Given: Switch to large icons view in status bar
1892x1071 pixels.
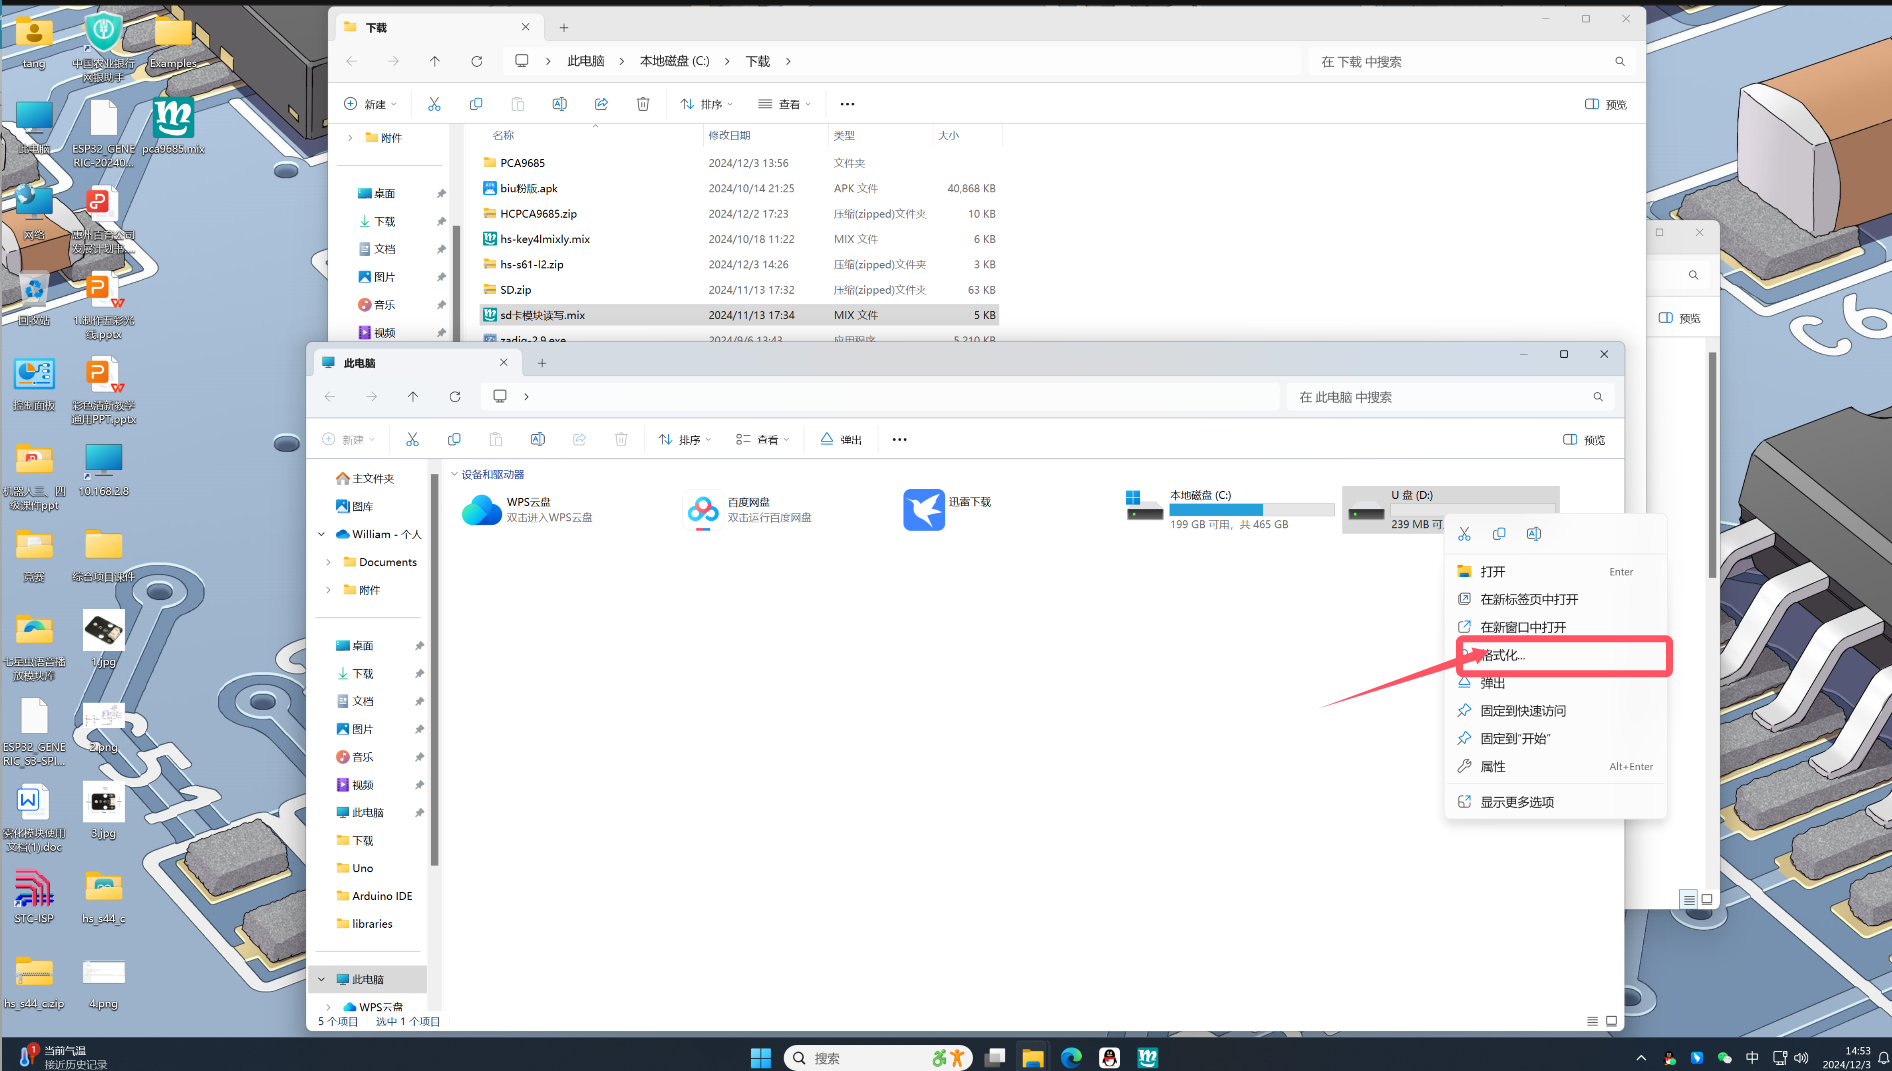Looking at the screenshot, I should coord(1611,1021).
